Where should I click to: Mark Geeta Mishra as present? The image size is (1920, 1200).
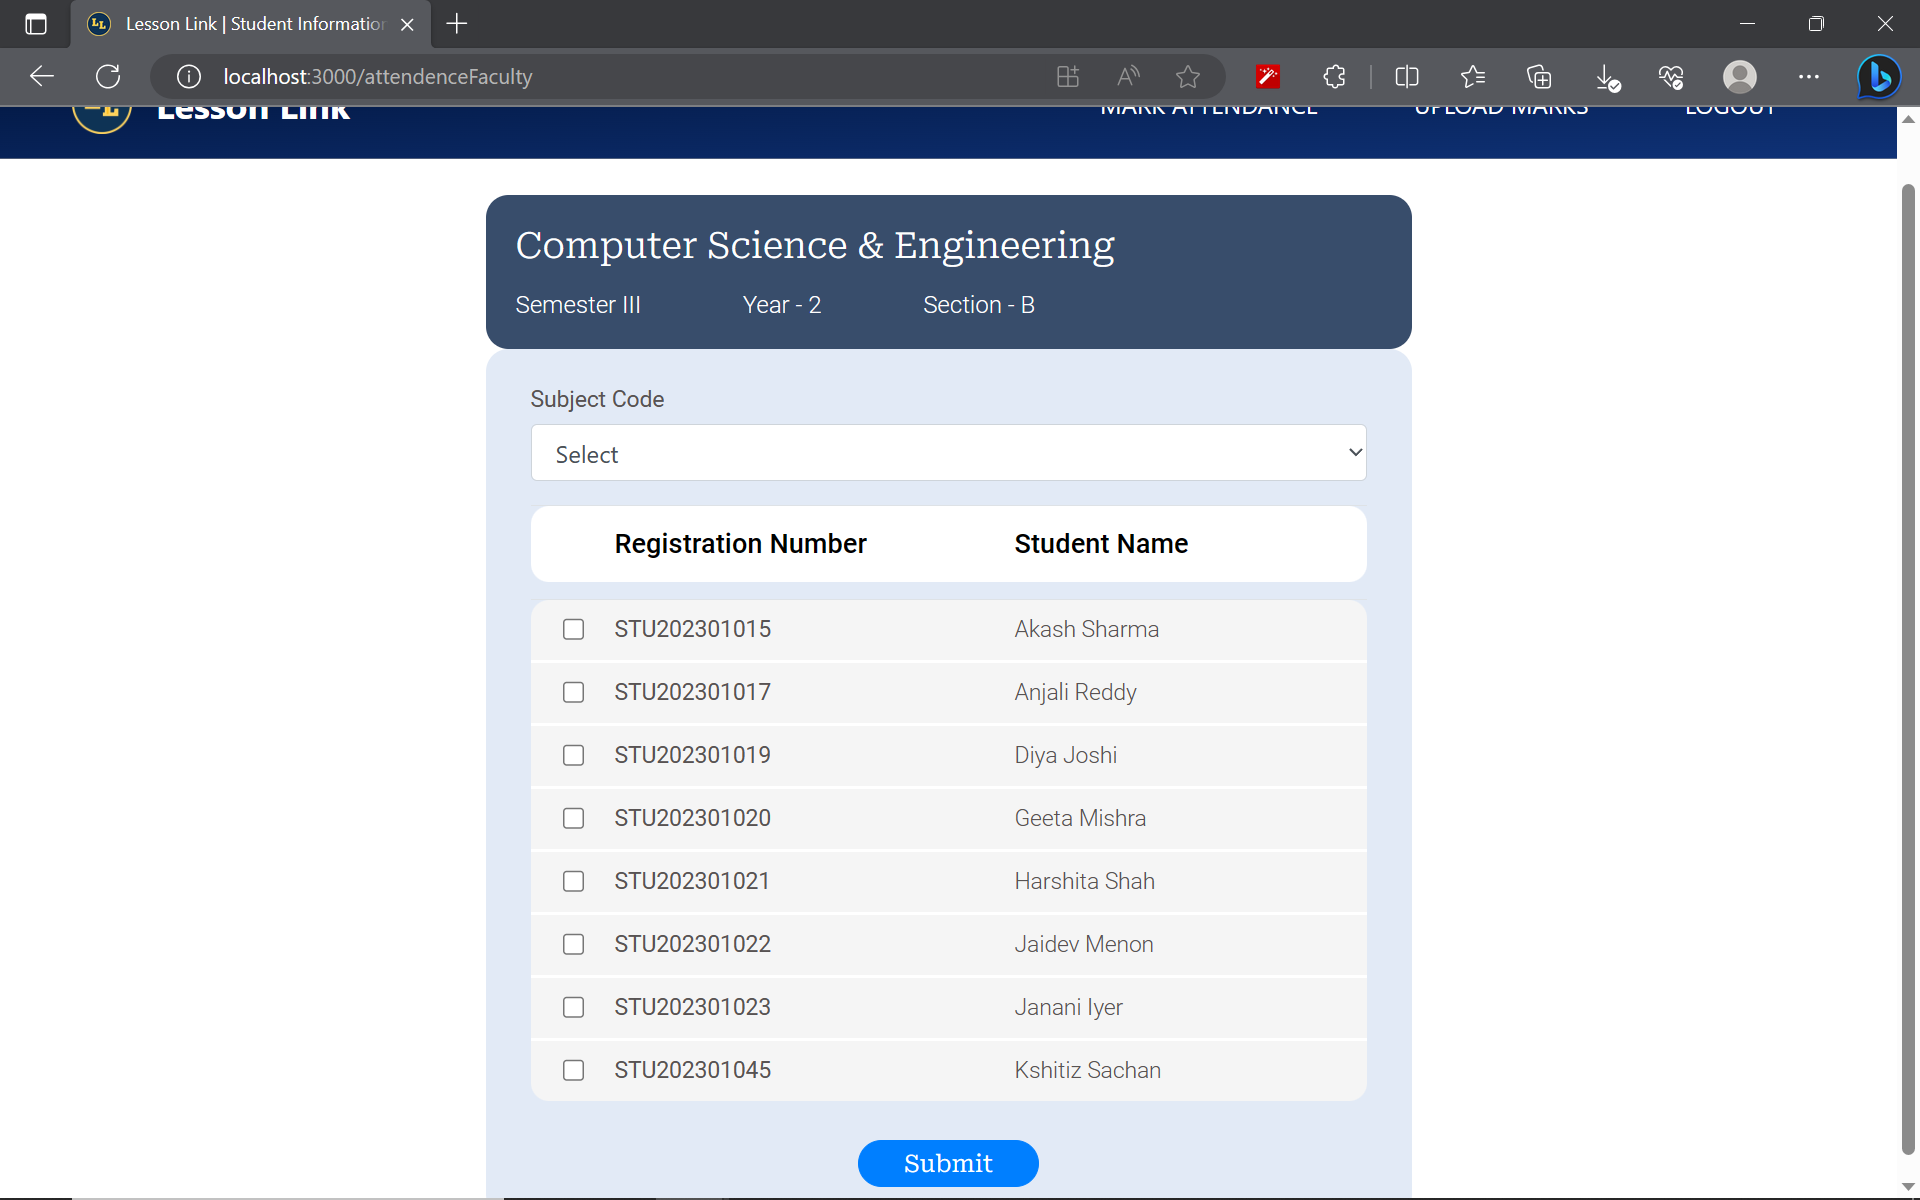(x=573, y=818)
